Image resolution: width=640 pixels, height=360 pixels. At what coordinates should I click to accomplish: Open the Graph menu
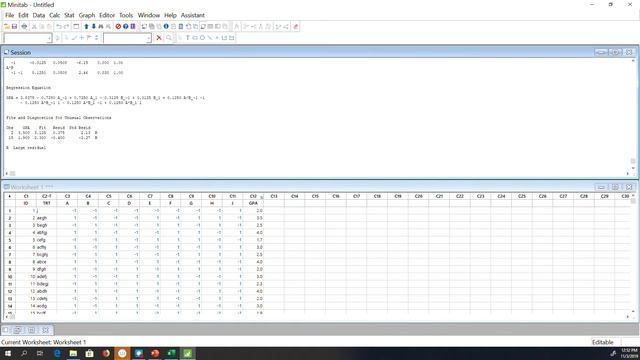click(x=87, y=15)
